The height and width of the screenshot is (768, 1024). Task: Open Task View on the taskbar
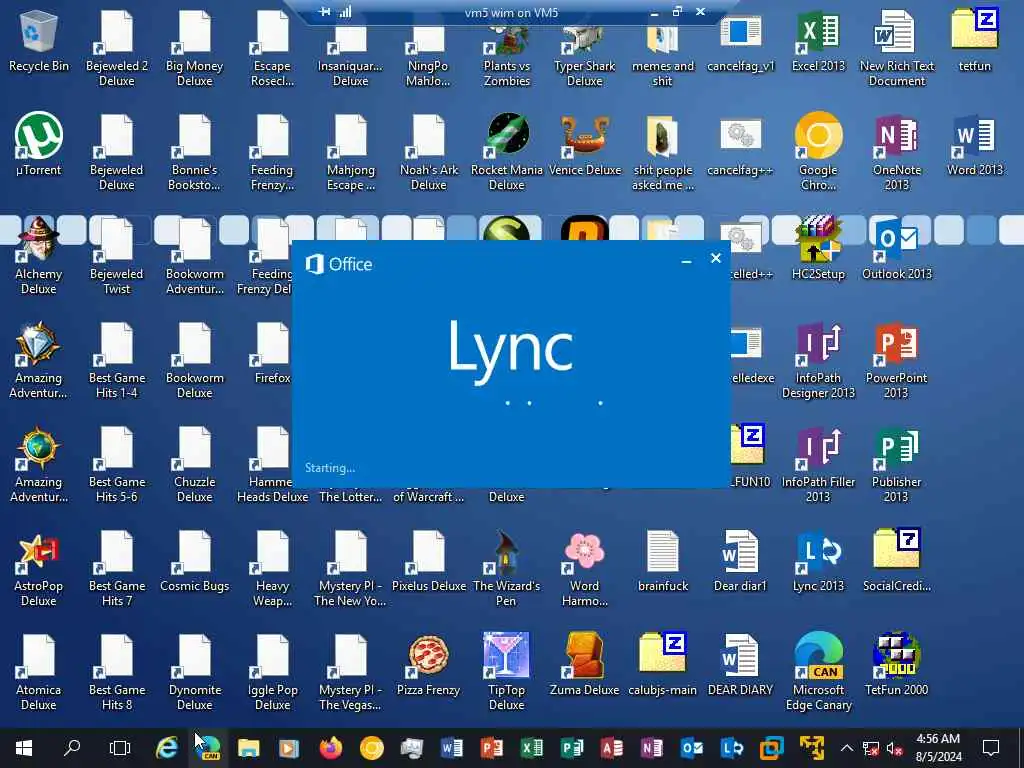tap(120, 748)
